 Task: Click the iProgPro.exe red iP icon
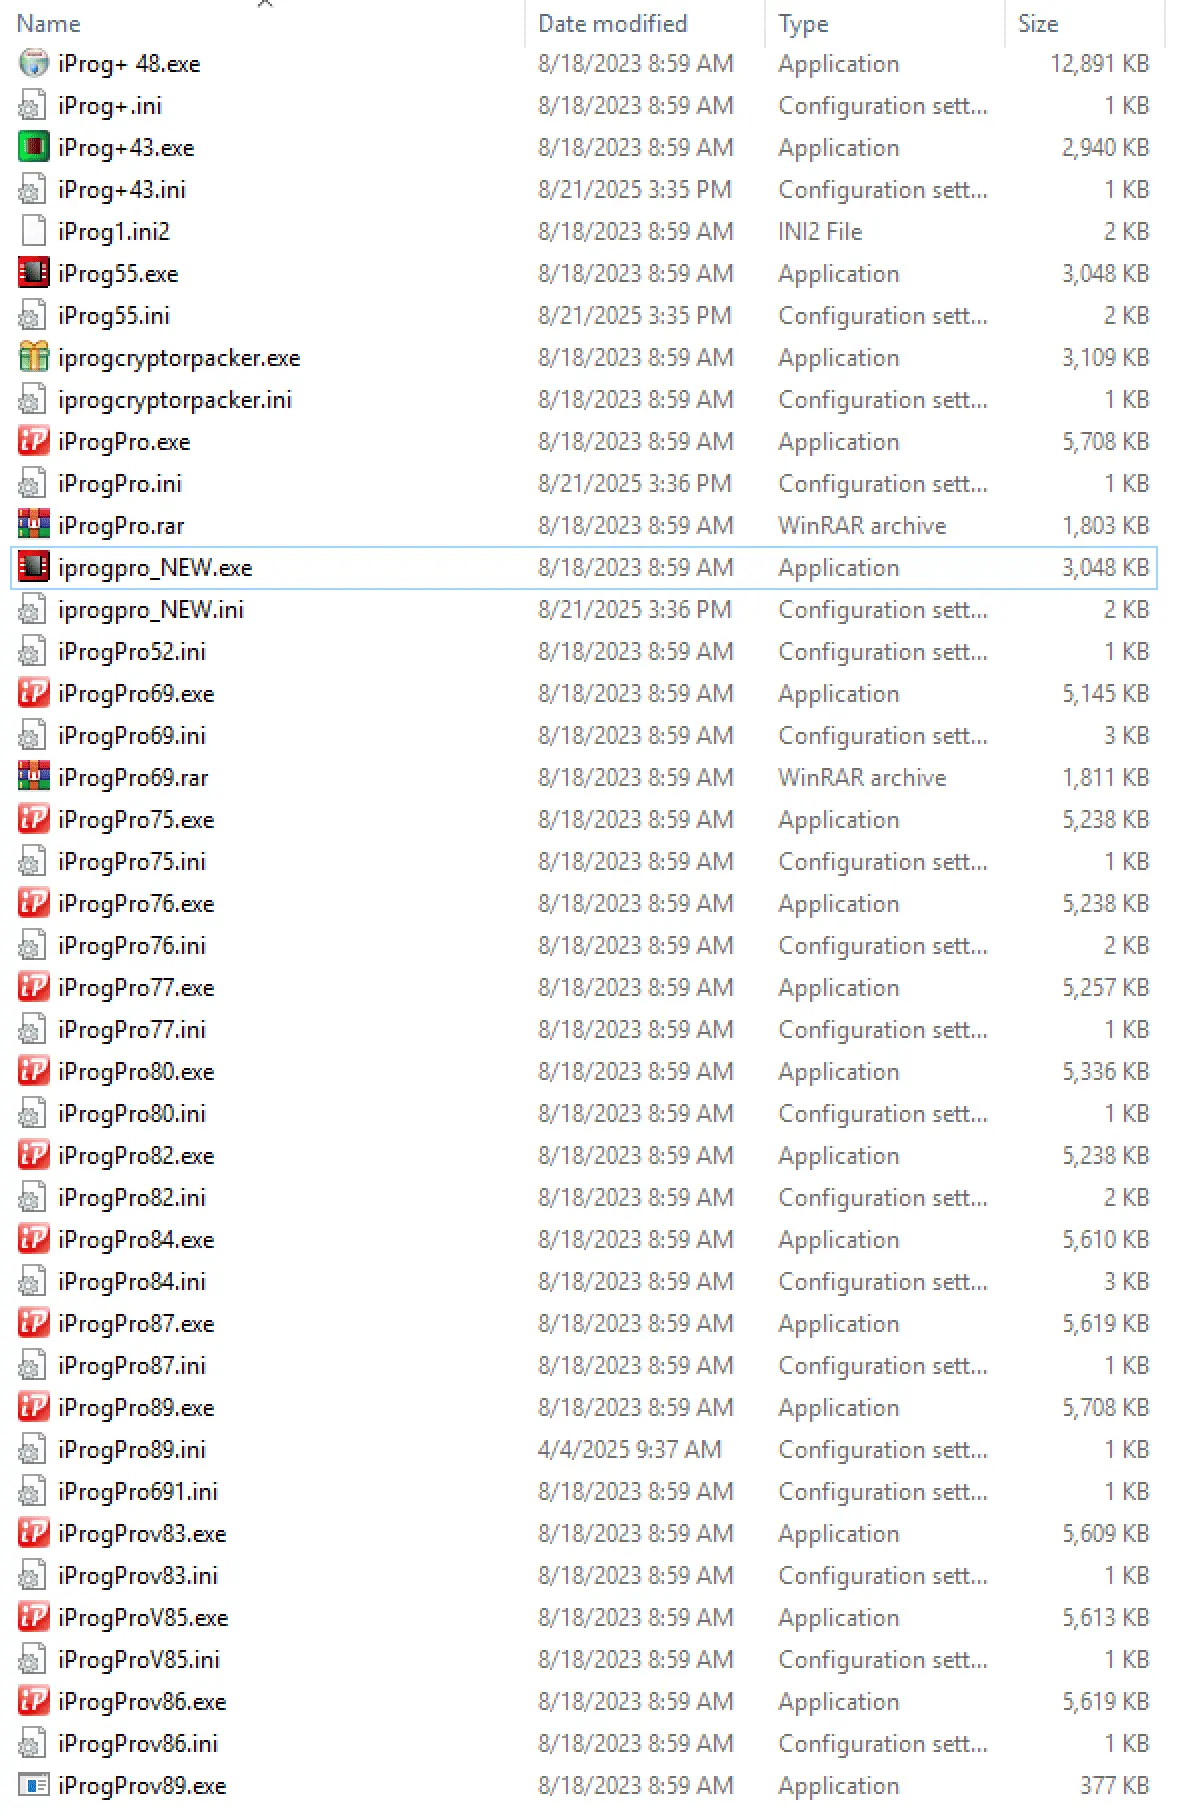point(33,442)
